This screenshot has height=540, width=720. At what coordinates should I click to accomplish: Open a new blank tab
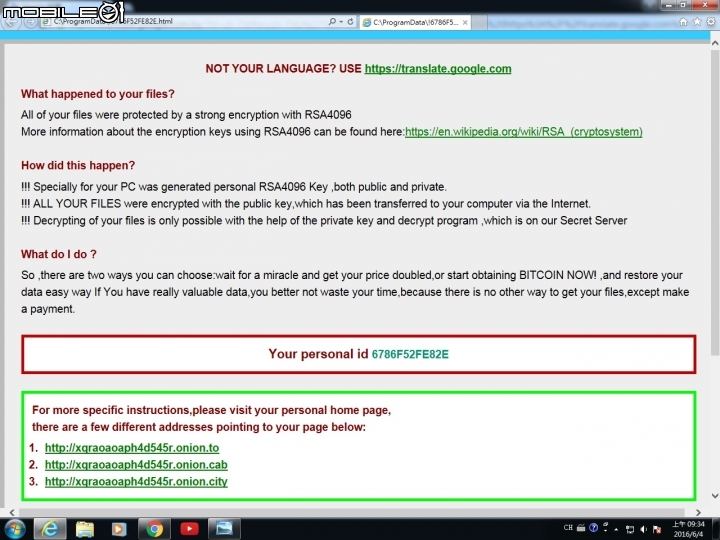(x=479, y=22)
